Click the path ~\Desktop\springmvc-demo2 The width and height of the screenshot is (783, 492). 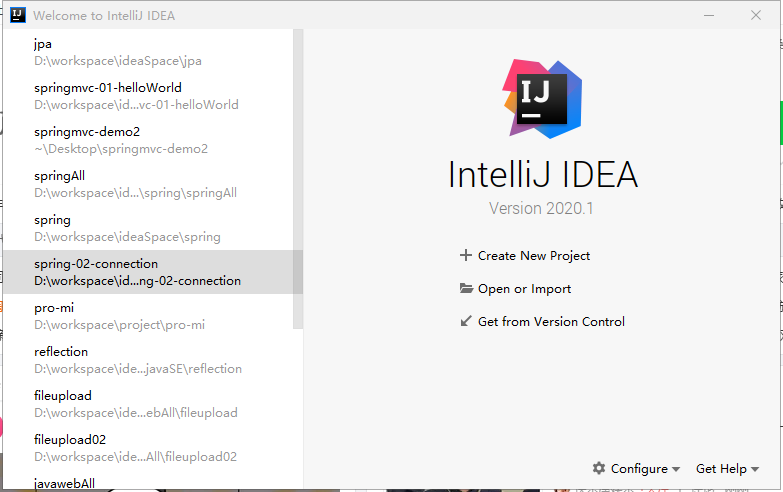[x=121, y=149]
